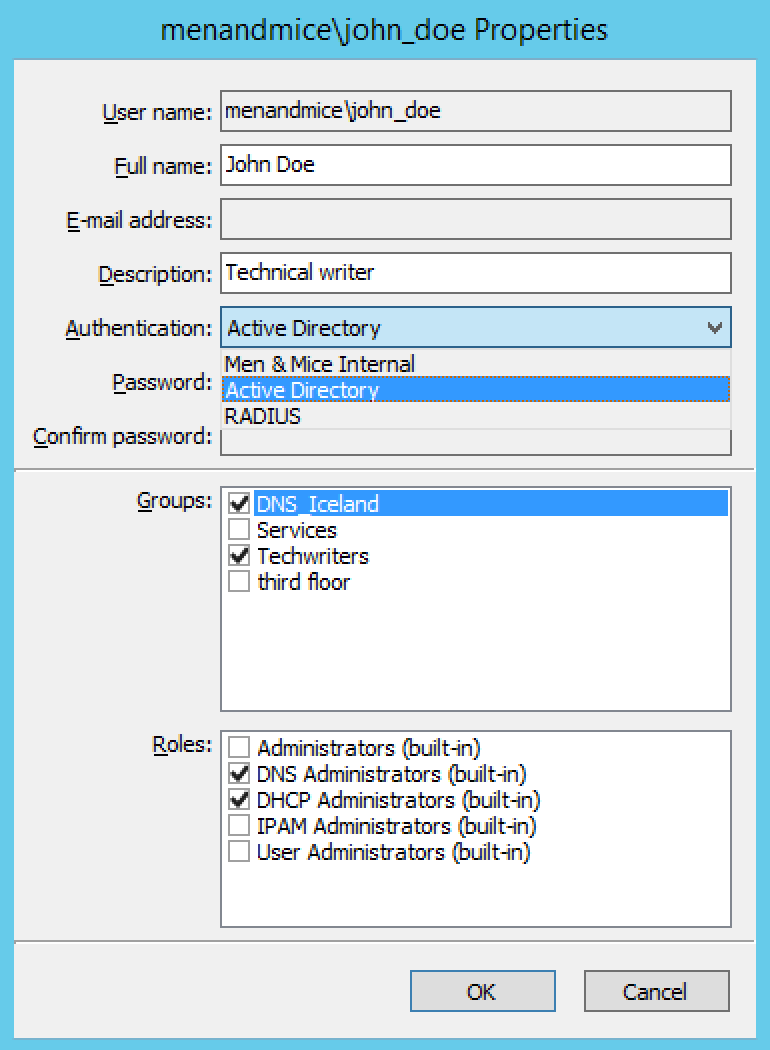The width and height of the screenshot is (770, 1050).
Task: Enable the Services group checkbox
Action: tap(239, 530)
